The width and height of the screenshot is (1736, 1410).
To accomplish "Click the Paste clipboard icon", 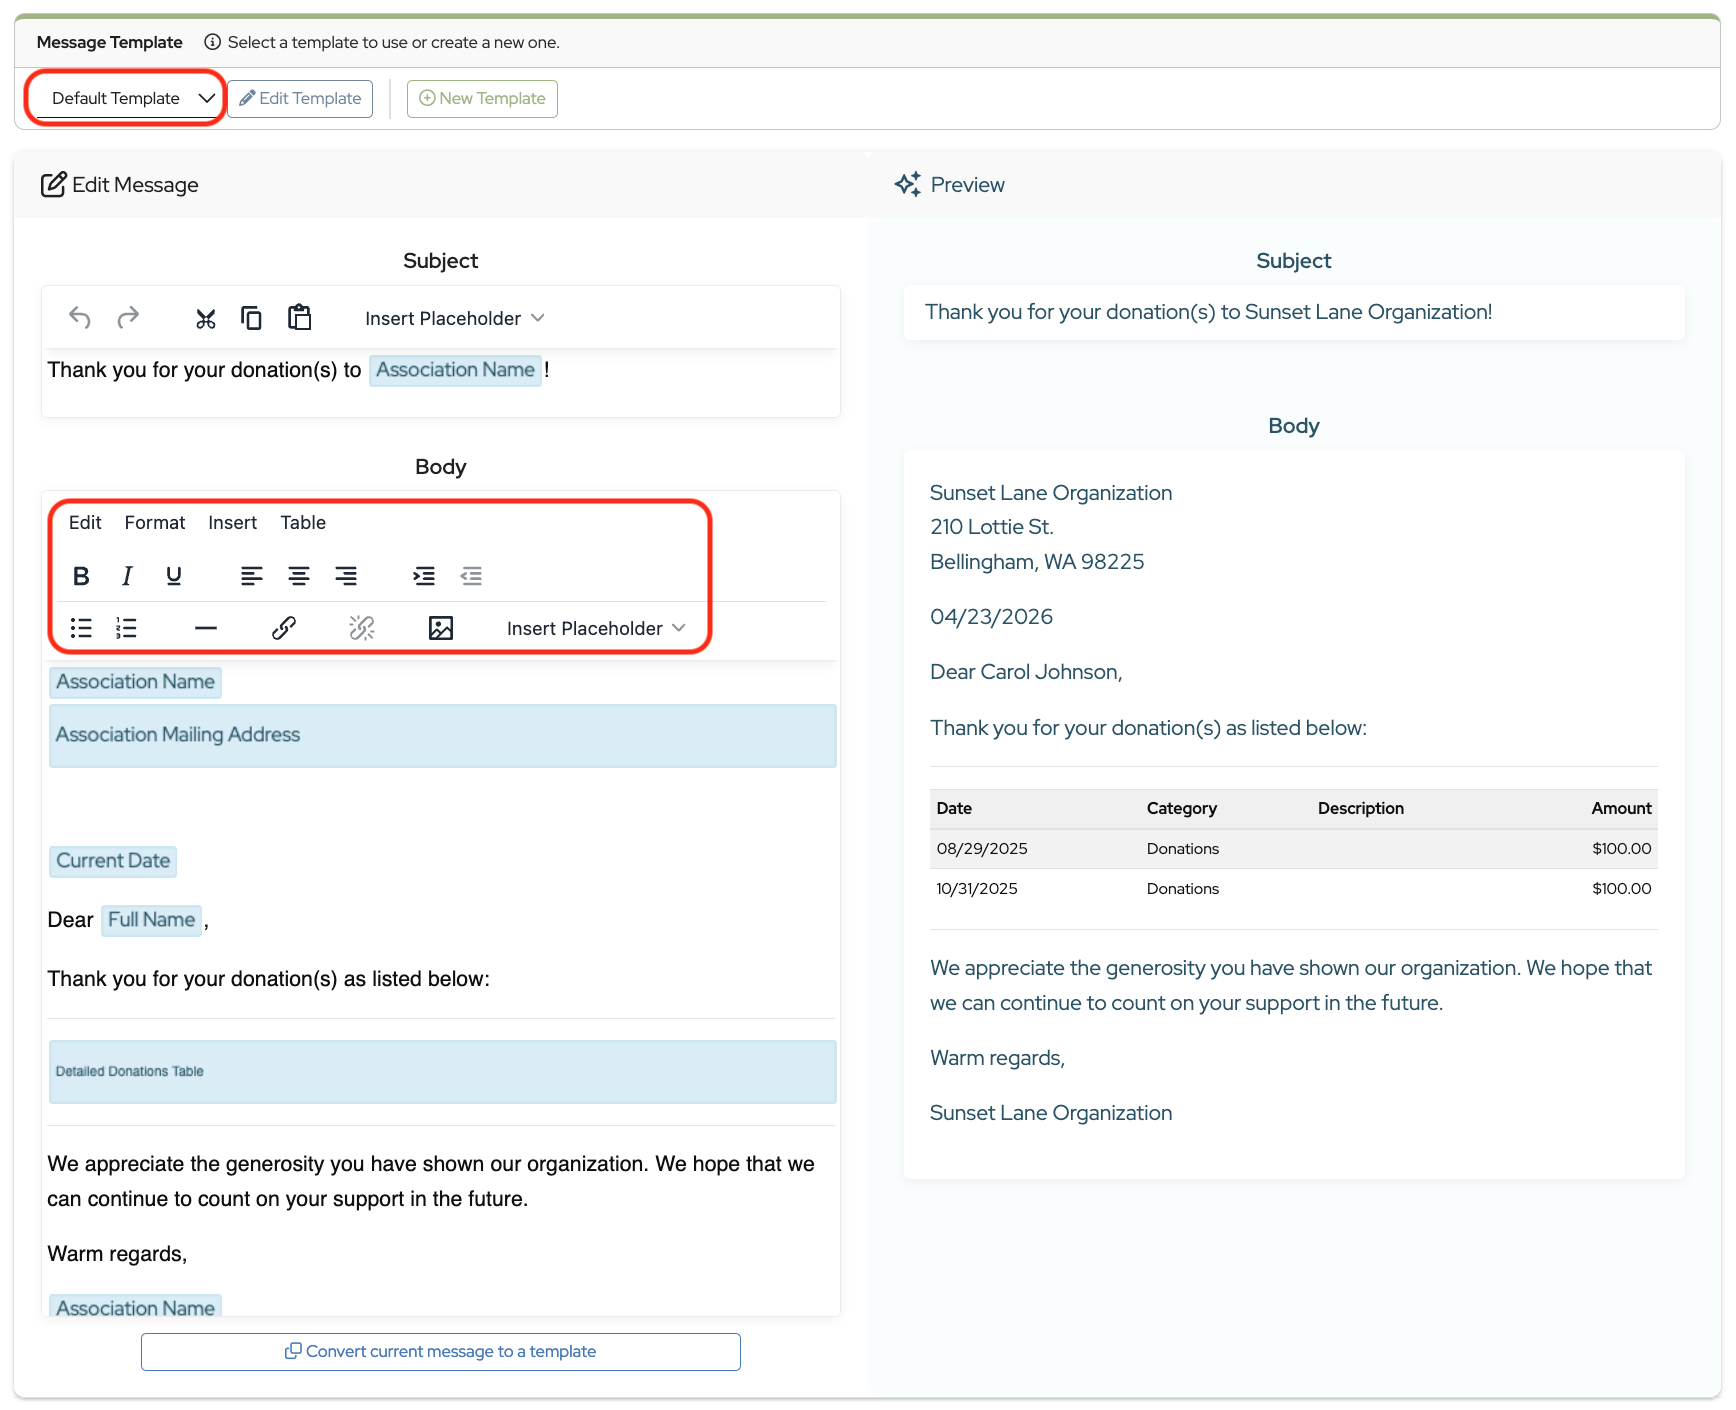I will point(299,318).
